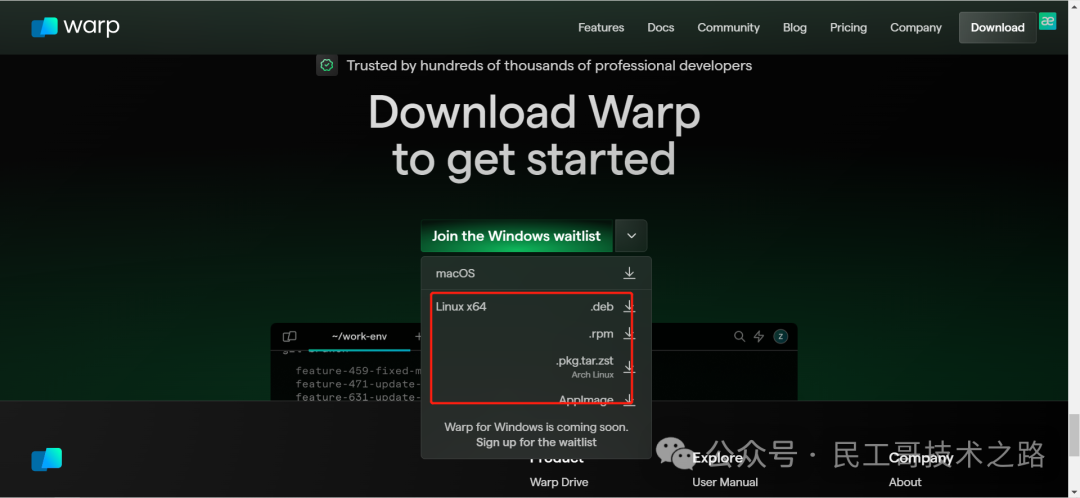
Task: Click the .deb format label
Action: [601, 307]
